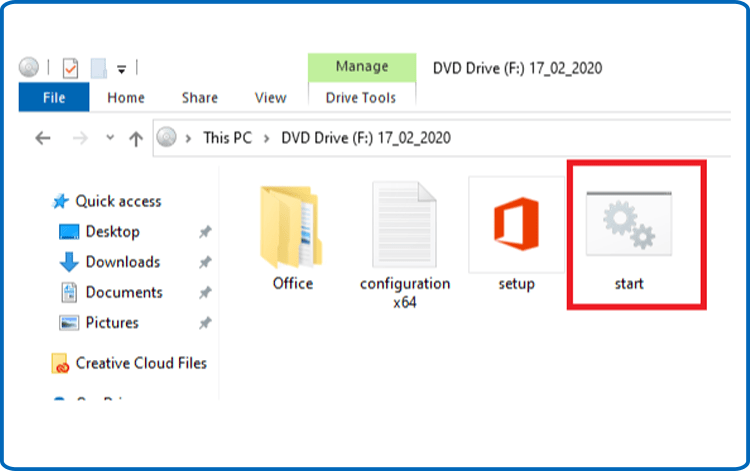Click the Up directory arrow

[136, 139]
